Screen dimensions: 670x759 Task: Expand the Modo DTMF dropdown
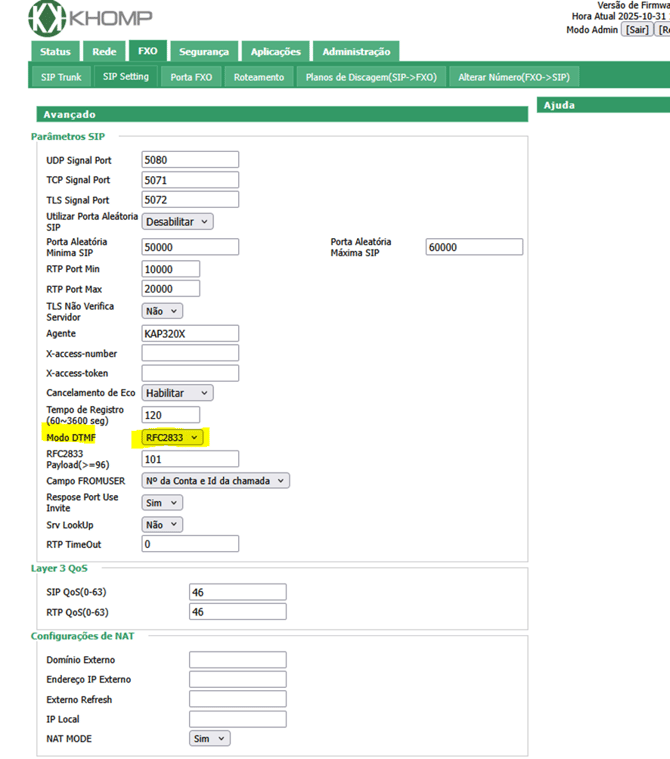point(173,437)
